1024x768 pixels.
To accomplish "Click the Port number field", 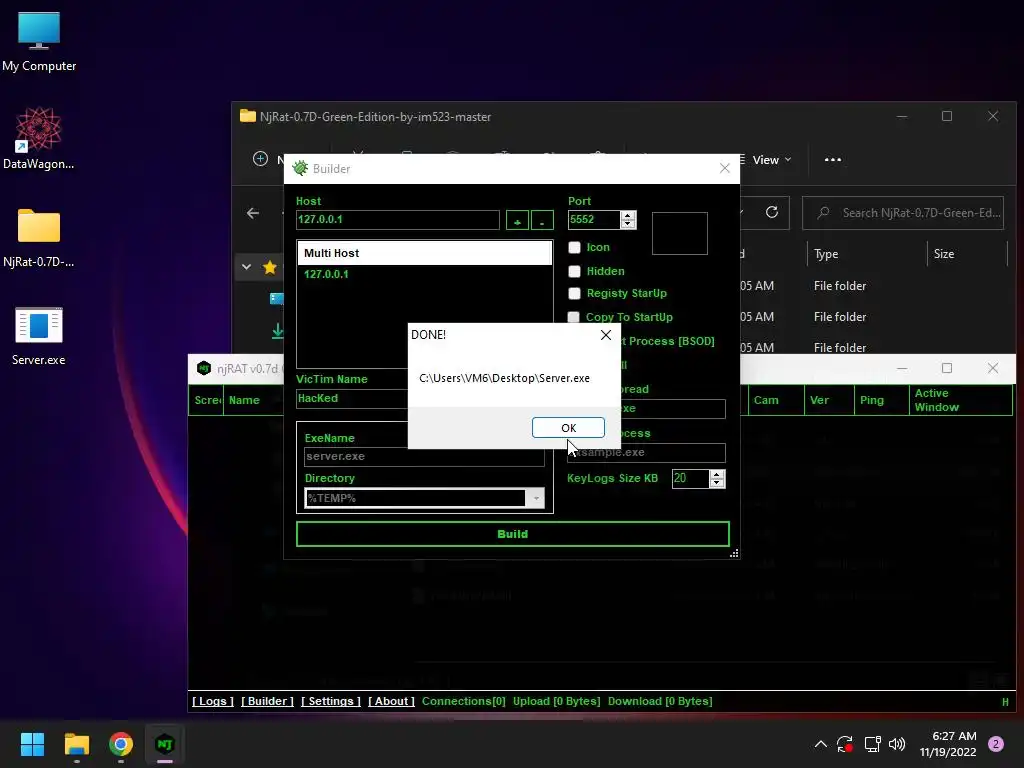I will tap(594, 219).
